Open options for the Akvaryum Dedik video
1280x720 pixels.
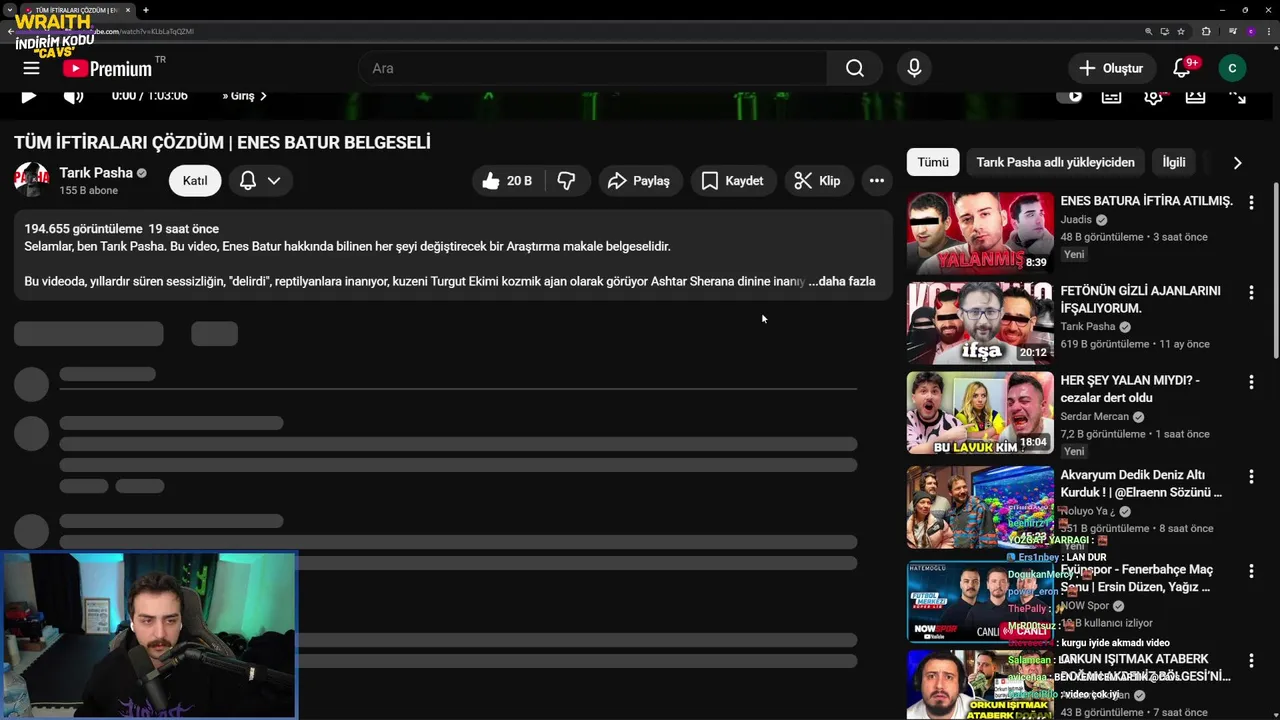tap(1251, 477)
